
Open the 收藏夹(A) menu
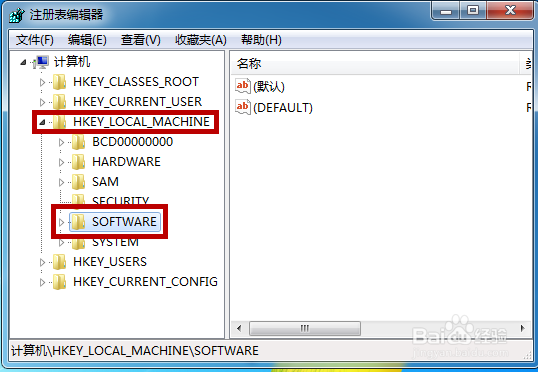tap(201, 40)
